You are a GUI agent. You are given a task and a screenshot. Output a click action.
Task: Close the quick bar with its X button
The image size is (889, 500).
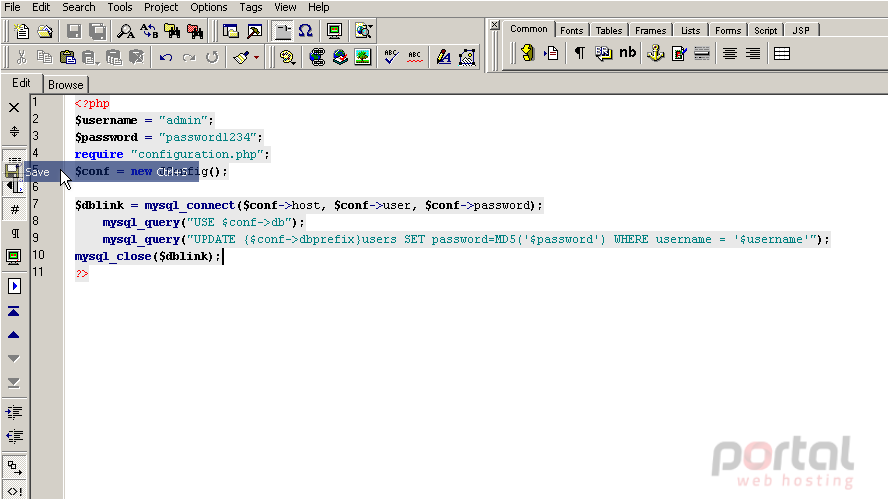[494, 25]
